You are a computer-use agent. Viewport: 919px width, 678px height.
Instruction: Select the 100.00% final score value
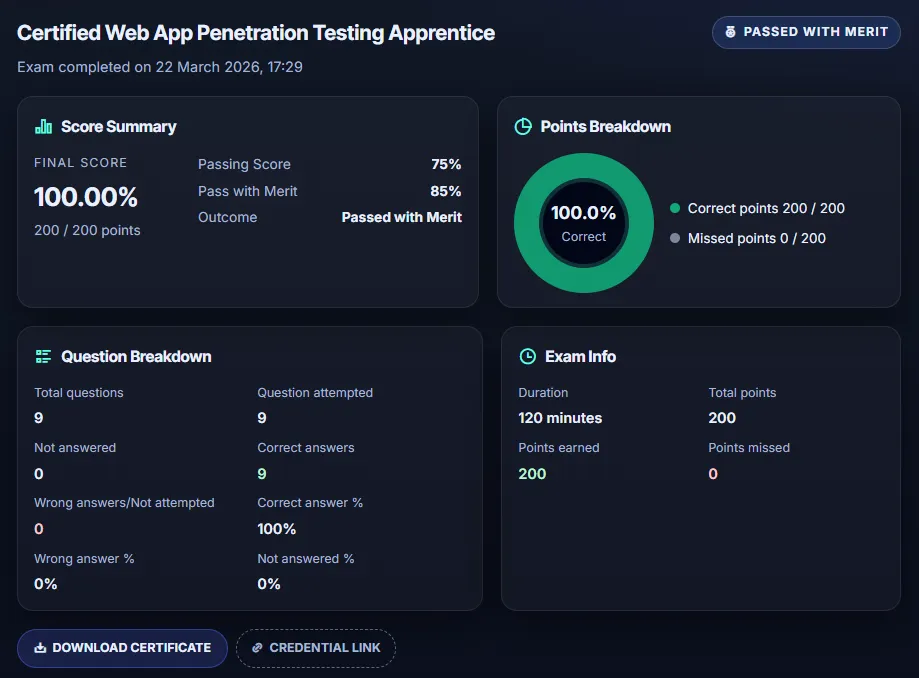tap(86, 197)
